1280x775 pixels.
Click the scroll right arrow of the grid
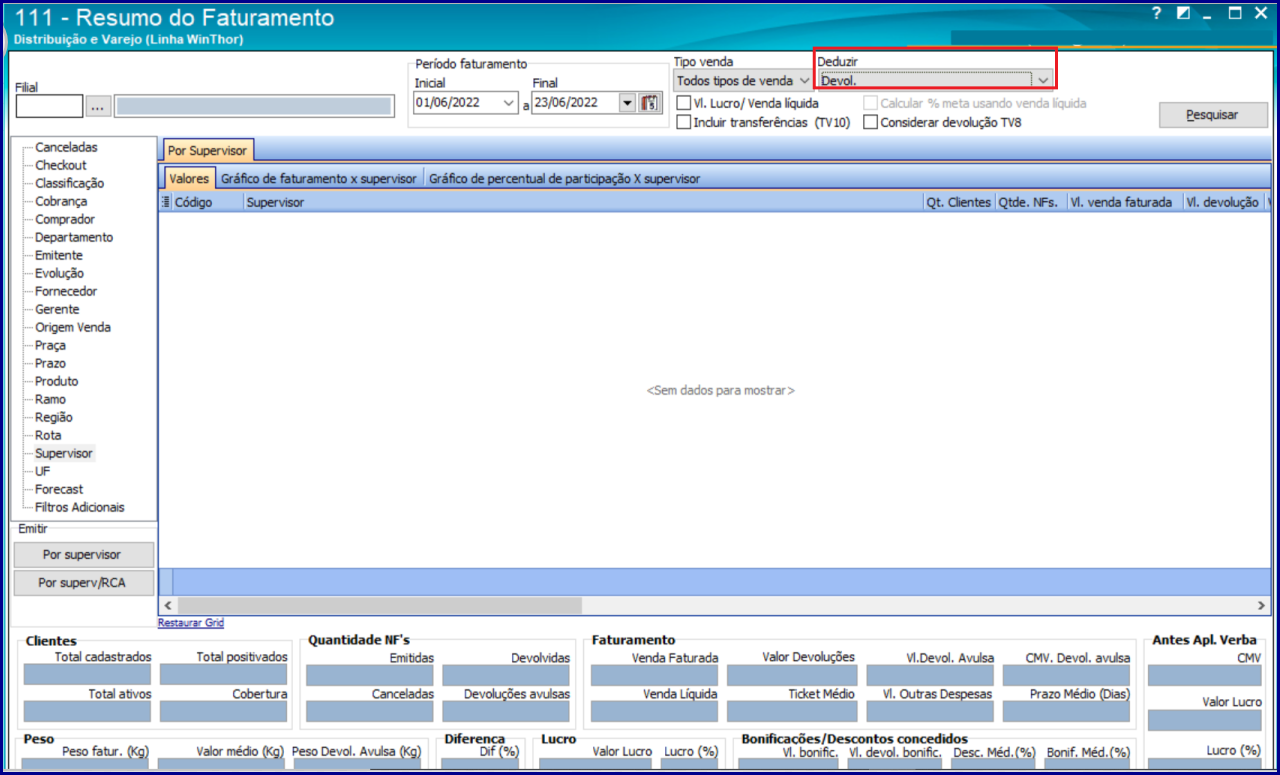pyautogui.click(x=1262, y=606)
